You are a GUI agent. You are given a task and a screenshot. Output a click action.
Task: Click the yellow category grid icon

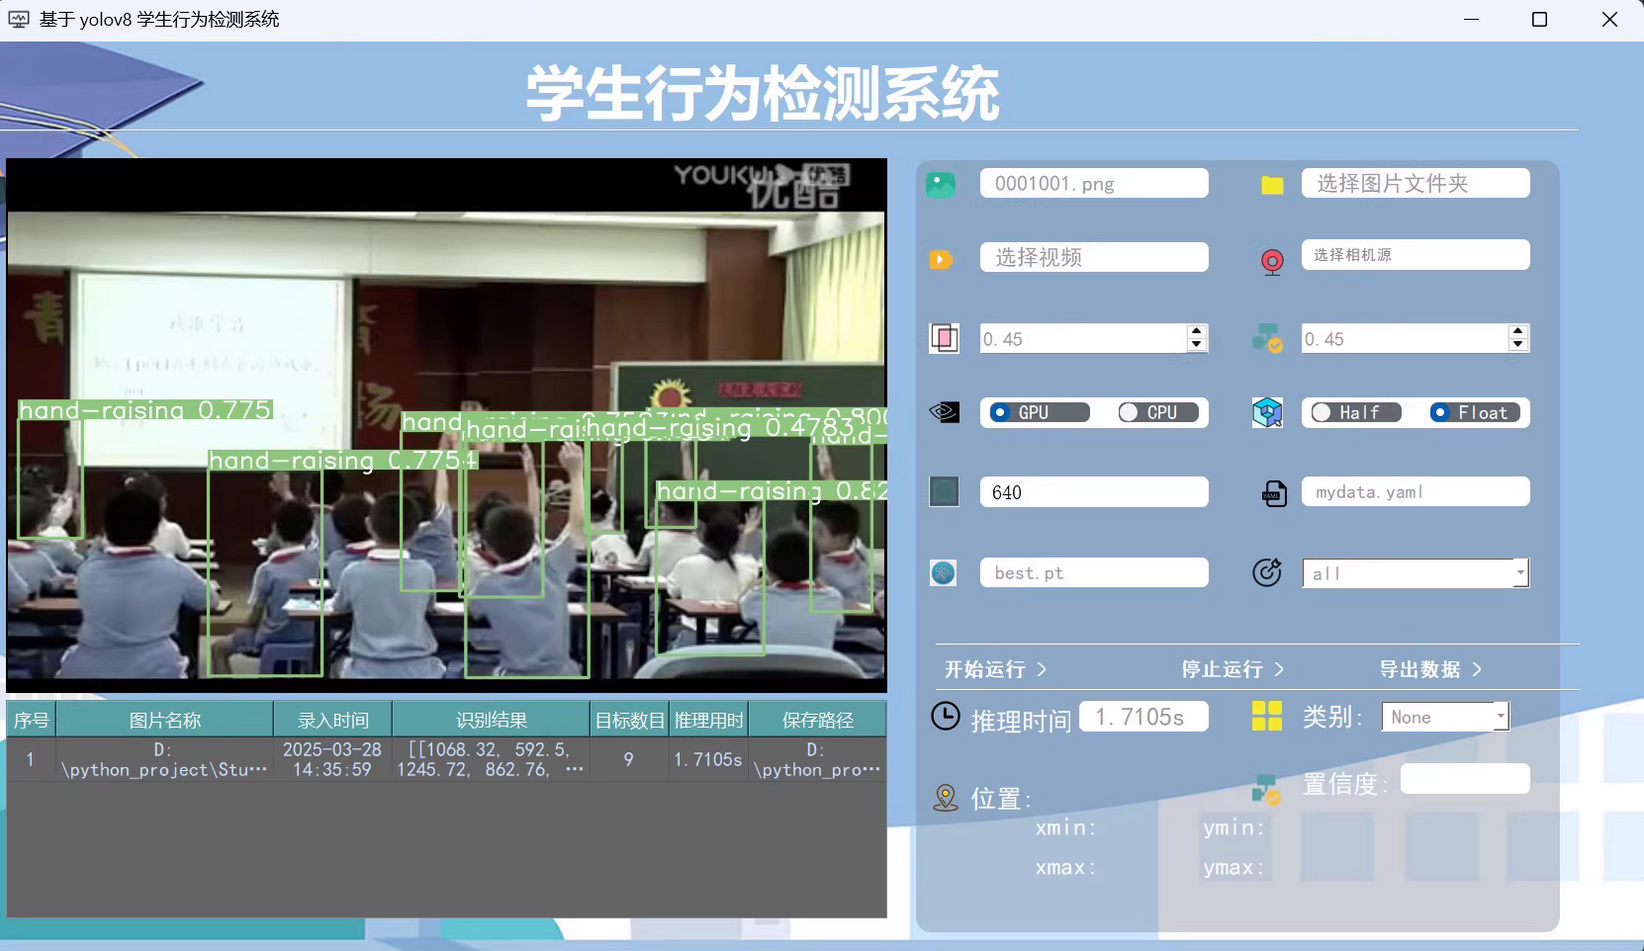pyautogui.click(x=1266, y=716)
